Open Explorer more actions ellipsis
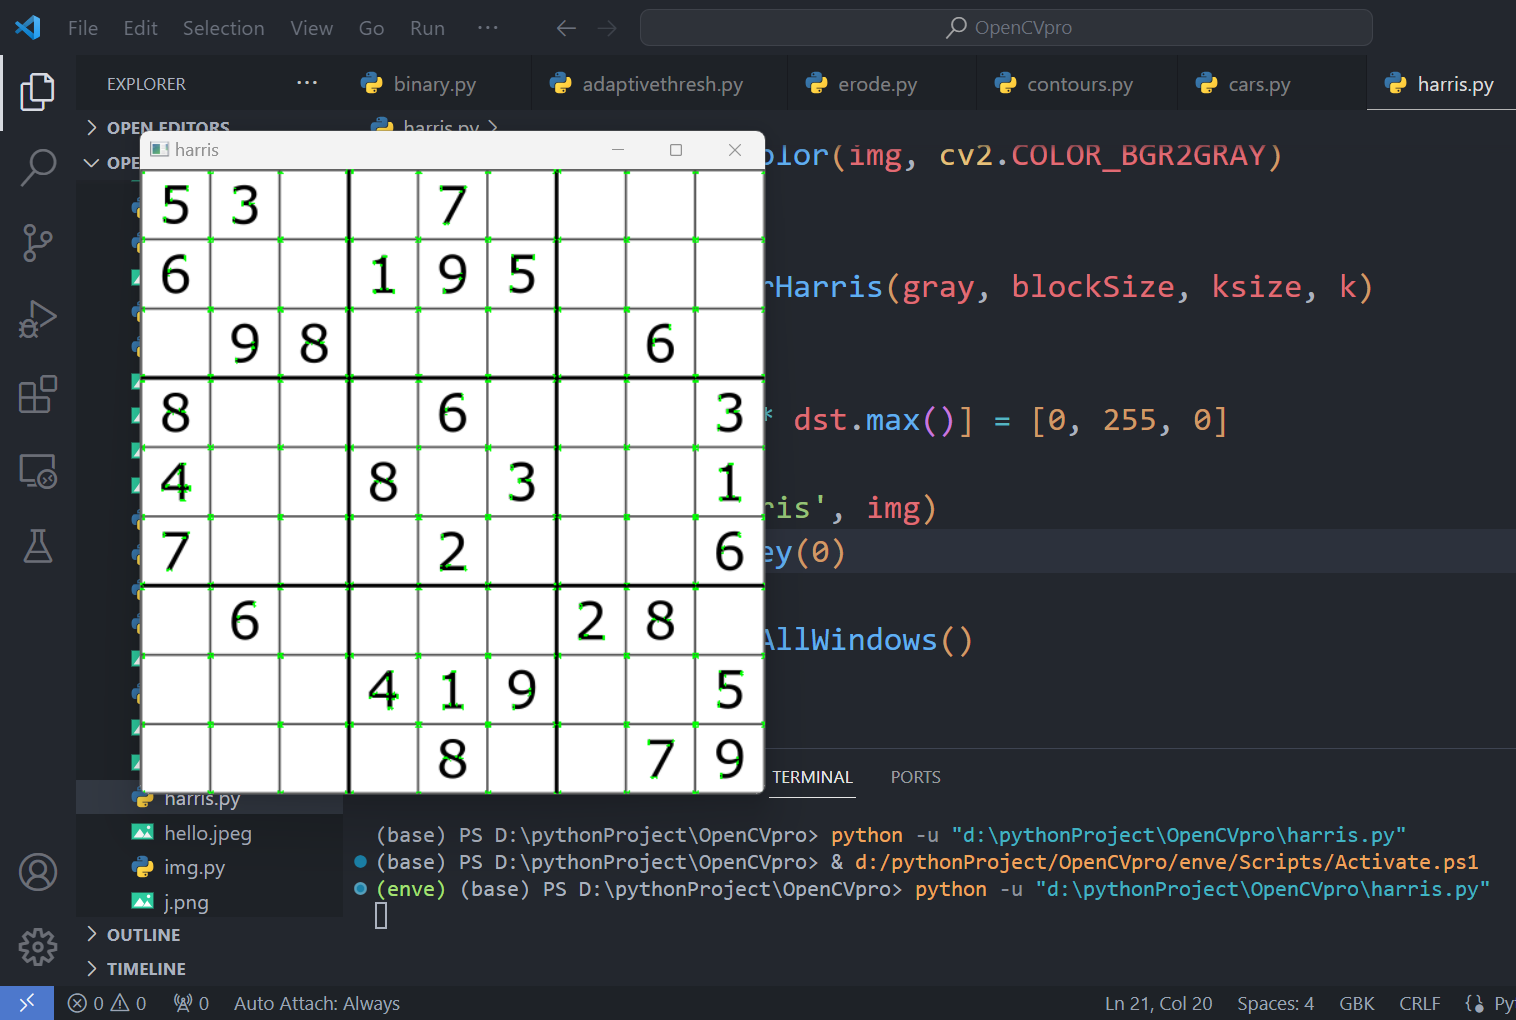 click(307, 83)
